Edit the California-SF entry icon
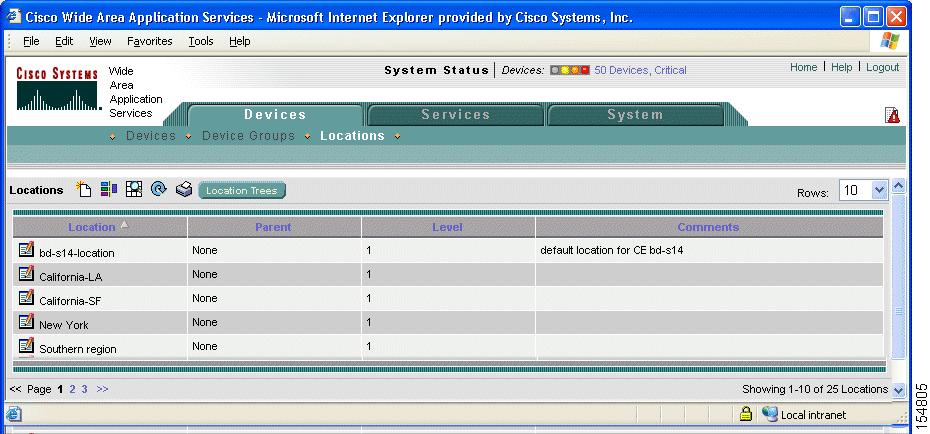The image size is (930, 434). (x=26, y=298)
